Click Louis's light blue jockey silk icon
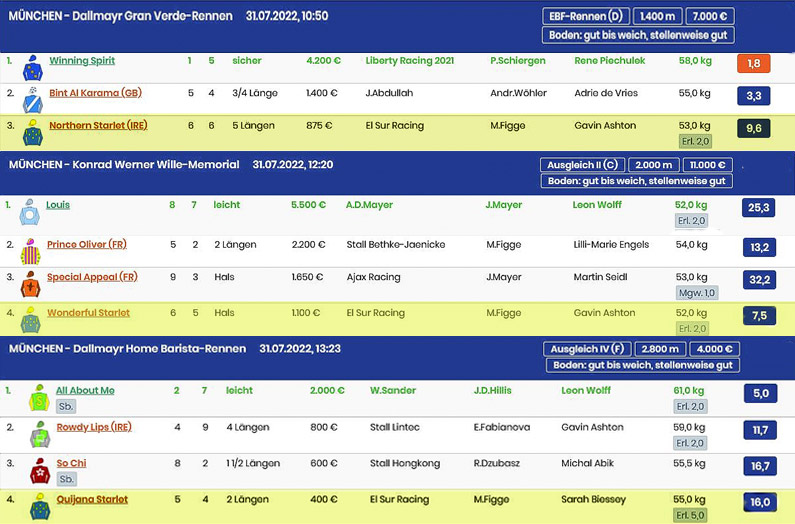 pos(29,212)
